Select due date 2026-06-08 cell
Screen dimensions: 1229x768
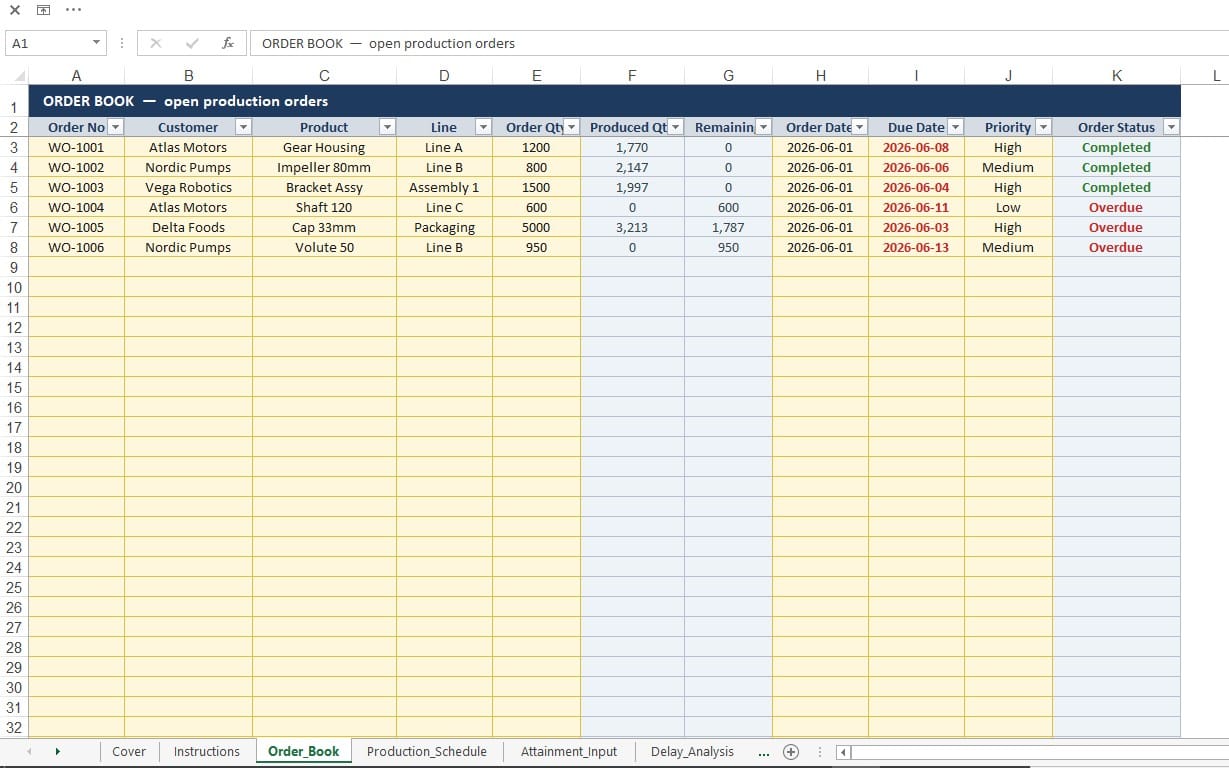tap(917, 147)
